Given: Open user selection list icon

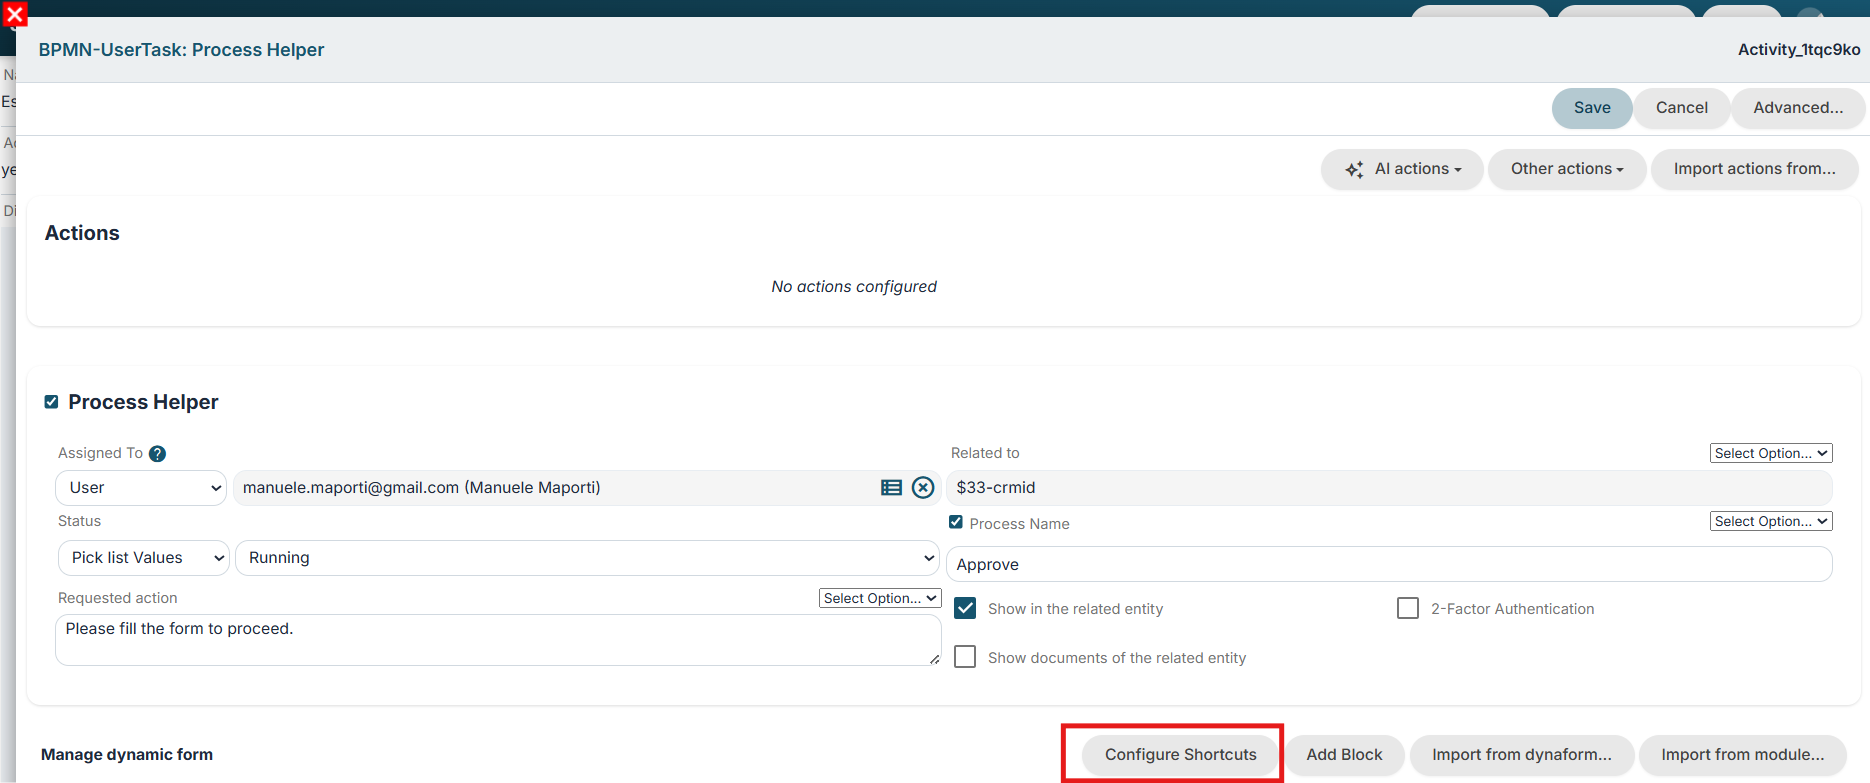Looking at the screenshot, I should coord(891,488).
